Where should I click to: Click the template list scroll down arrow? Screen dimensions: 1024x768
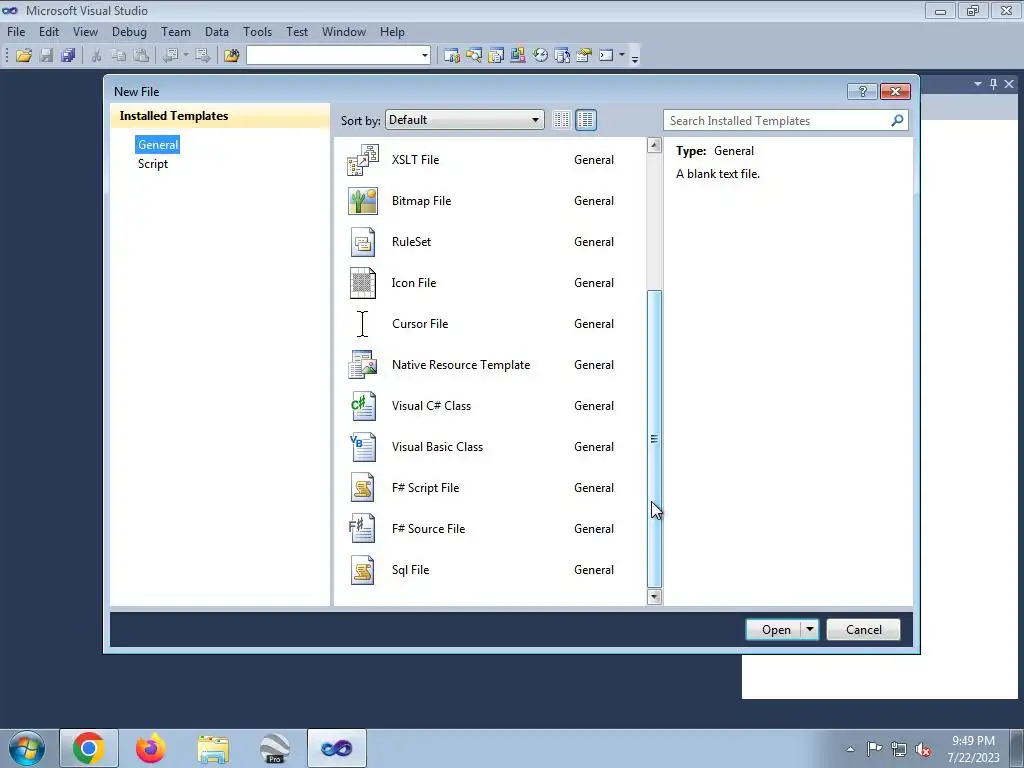pos(654,597)
